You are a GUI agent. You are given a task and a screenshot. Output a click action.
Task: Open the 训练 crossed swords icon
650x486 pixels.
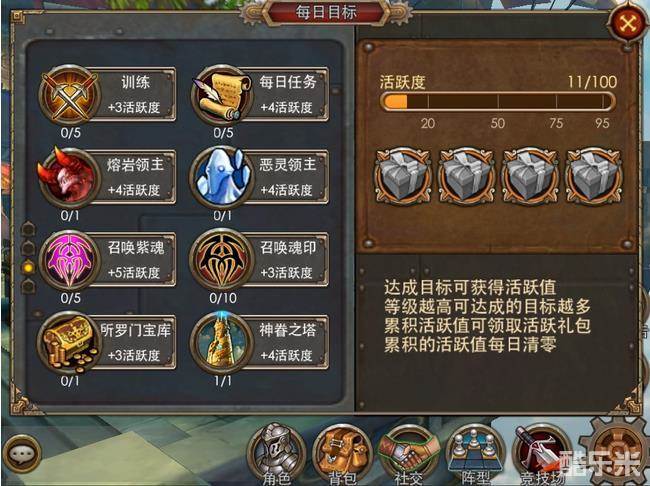pos(70,95)
